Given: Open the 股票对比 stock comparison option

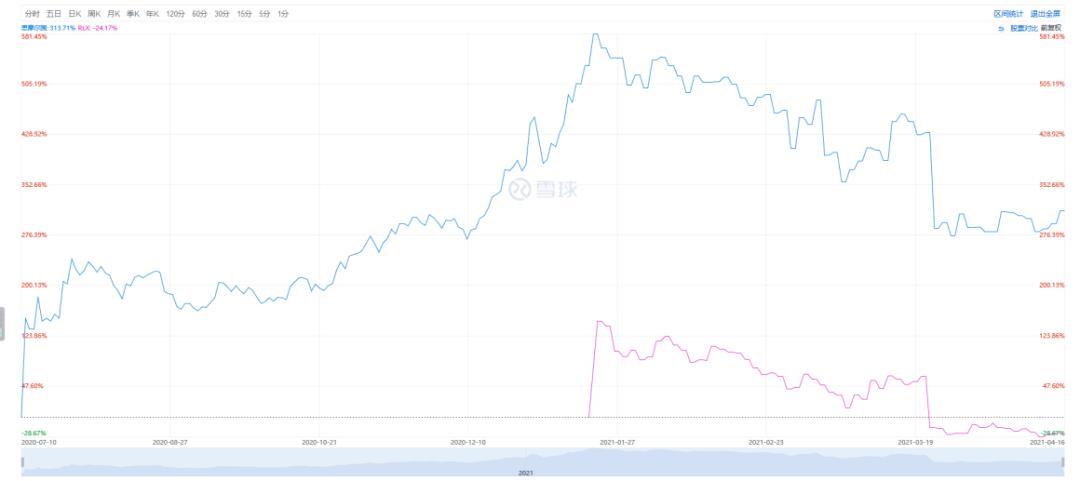Looking at the screenshot, I should [1023, 28].
